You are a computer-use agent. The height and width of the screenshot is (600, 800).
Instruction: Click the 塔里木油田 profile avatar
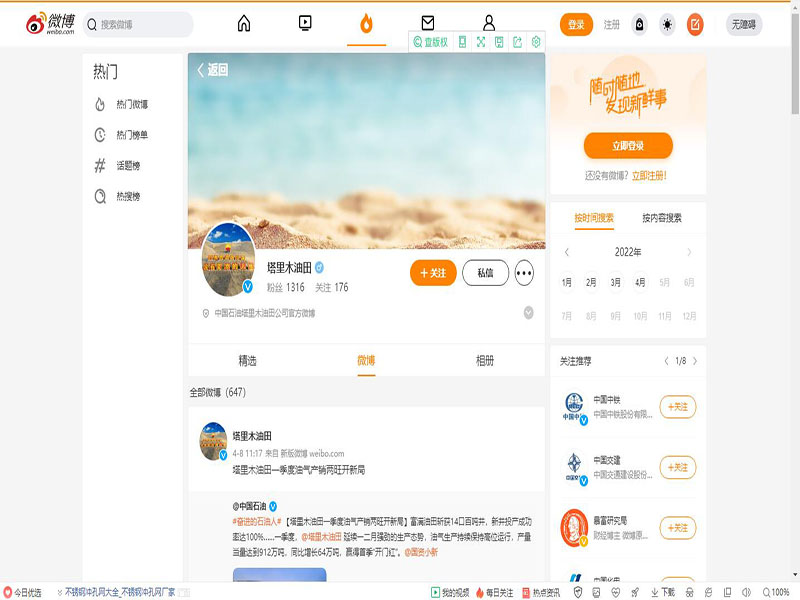229,260
